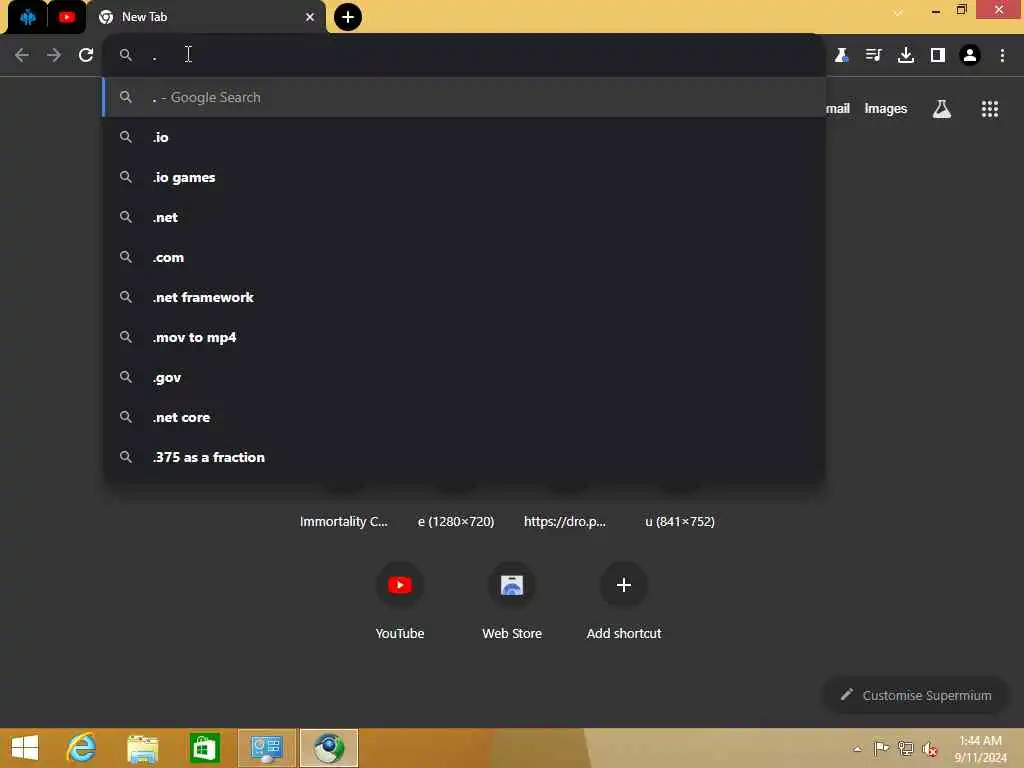This screenshot has width=1024, height=768.
Task: Open the downloads toolbar icon
Action: point(905,55)
